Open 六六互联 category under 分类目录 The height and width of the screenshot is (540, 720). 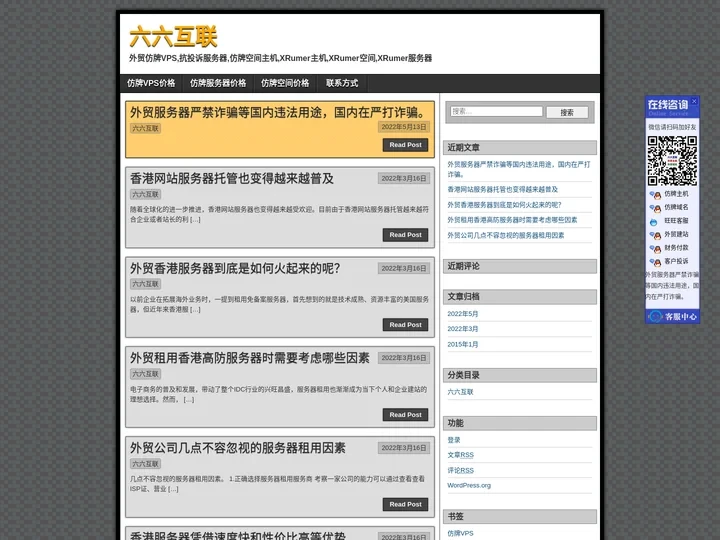pyautogui.click(x=460, y=392)
